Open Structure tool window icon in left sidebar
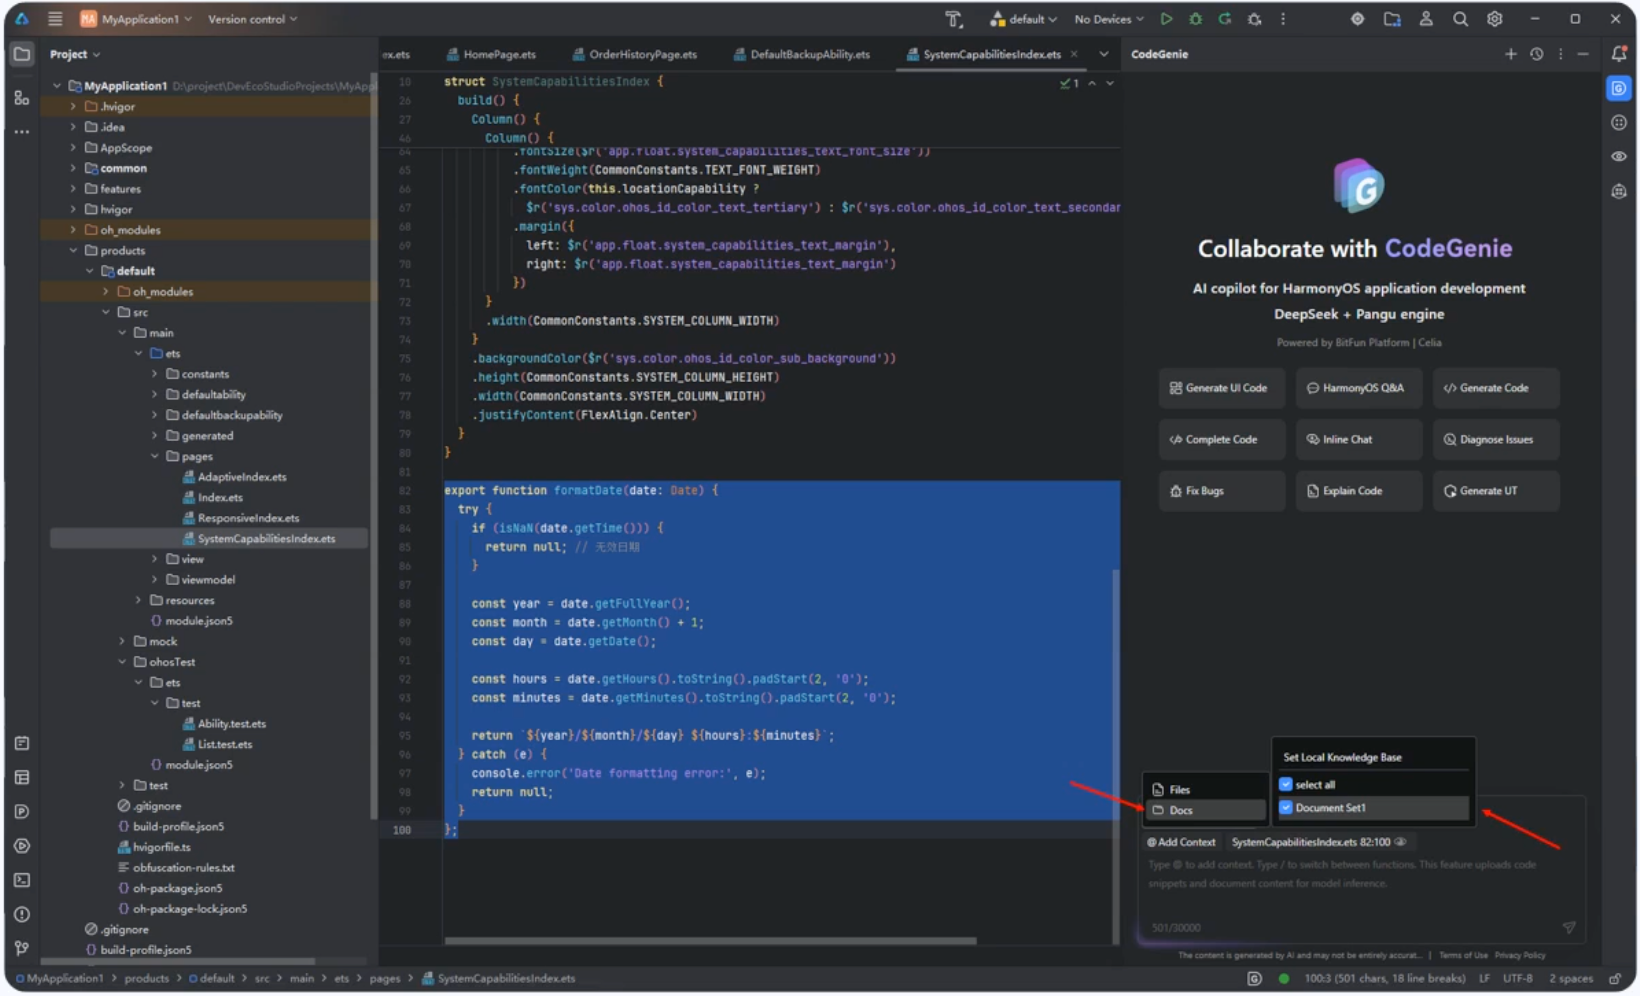1640x996 pixels. pyautogui.click(x=22, y=97)
